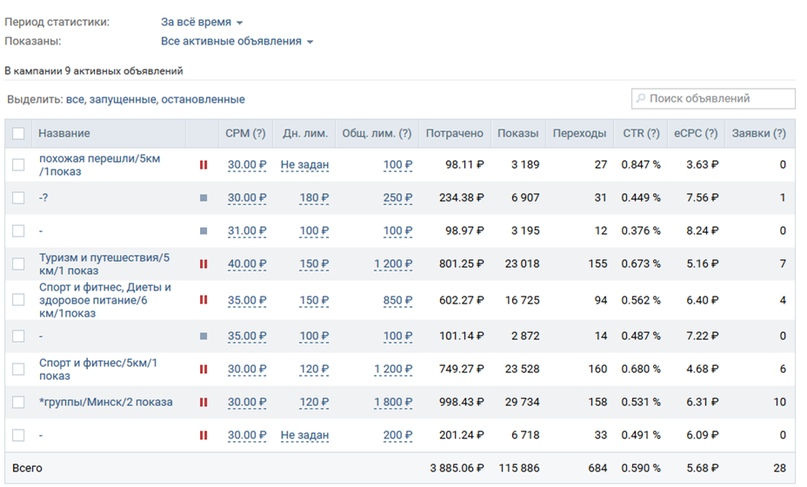Toggle the select-all checkbox in table header
Viewport: 807px width, 487px height.
18,134
